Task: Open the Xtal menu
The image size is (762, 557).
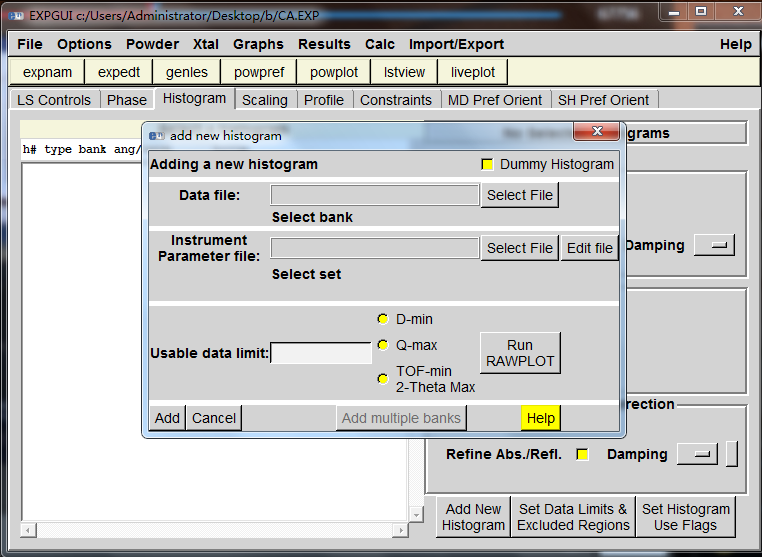Action: (206, 44)
